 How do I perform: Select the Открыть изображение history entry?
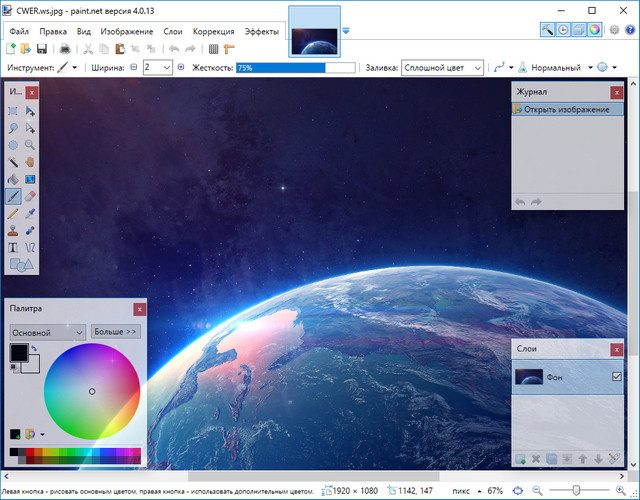point(567,109)
